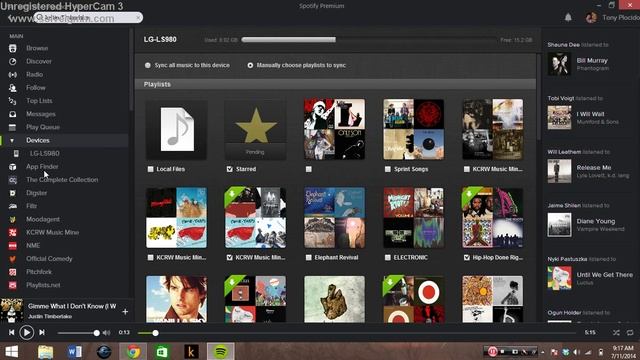This screenshot has height=360, width=640.
Task: Click the notifications bell icon
Action: click(568, 17)
